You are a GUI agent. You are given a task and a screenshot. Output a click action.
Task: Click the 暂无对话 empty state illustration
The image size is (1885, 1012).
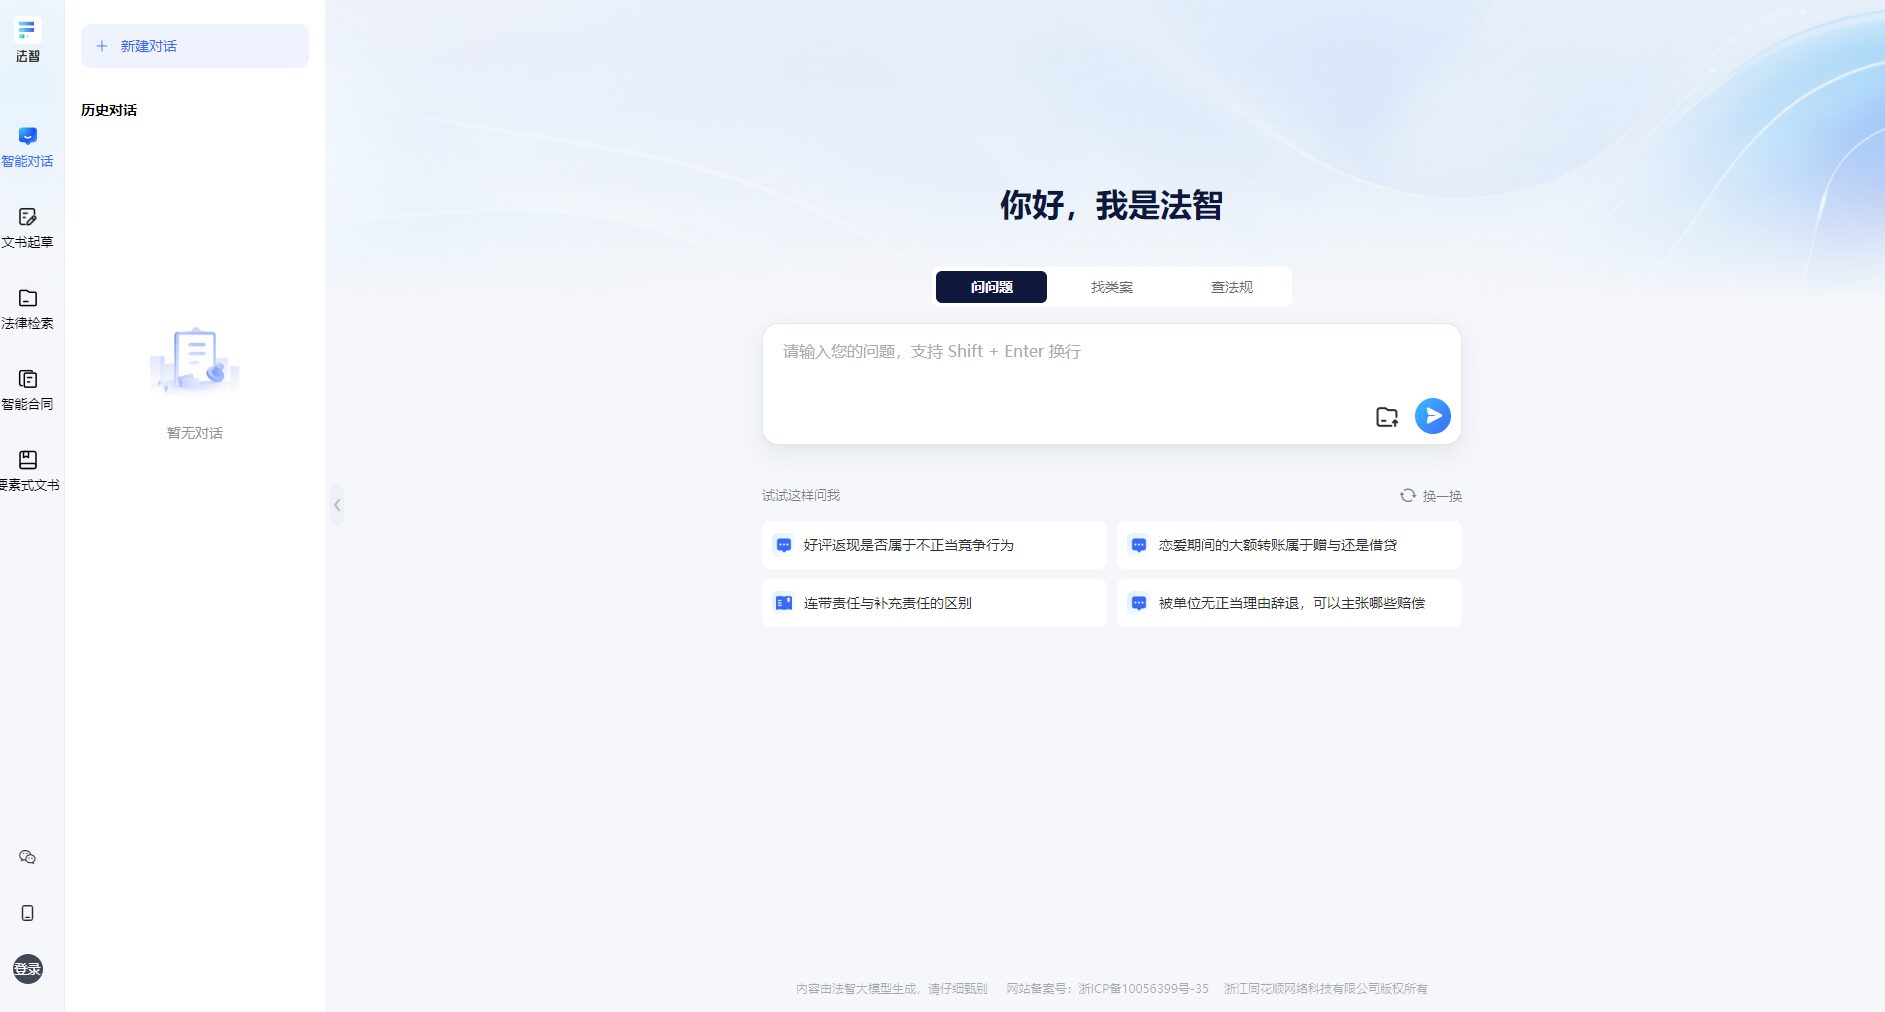(195, 361)
